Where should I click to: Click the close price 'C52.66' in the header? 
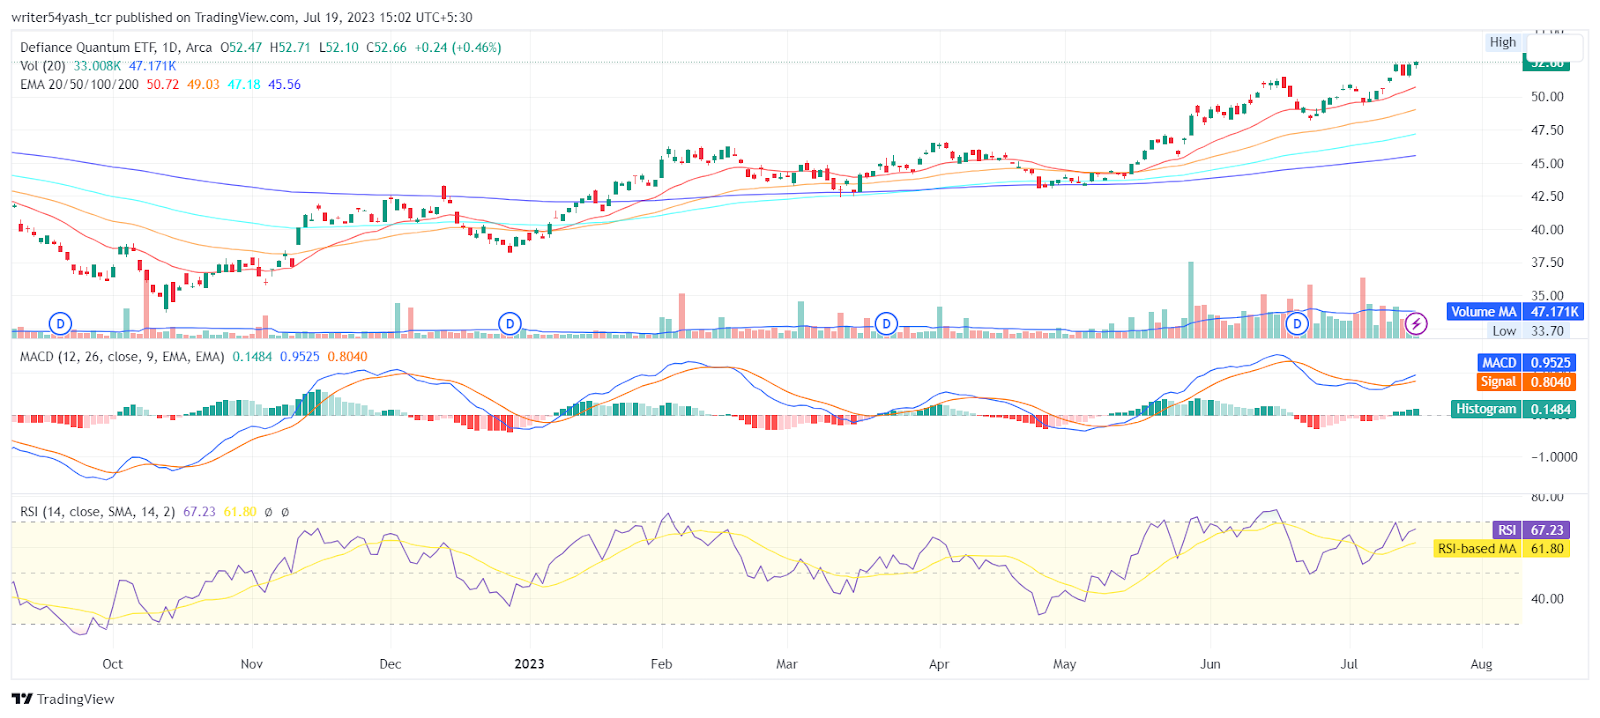click(x=386, y=47)
